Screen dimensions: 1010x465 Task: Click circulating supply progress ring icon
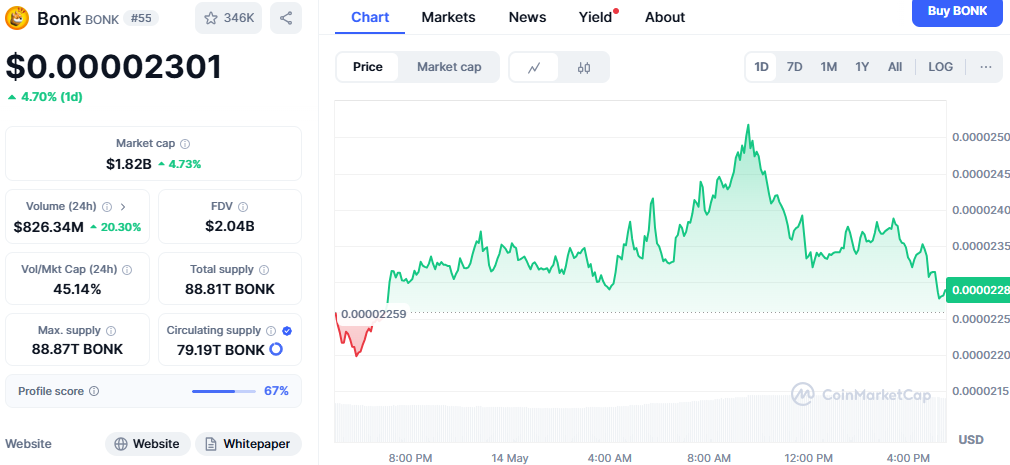276,349
